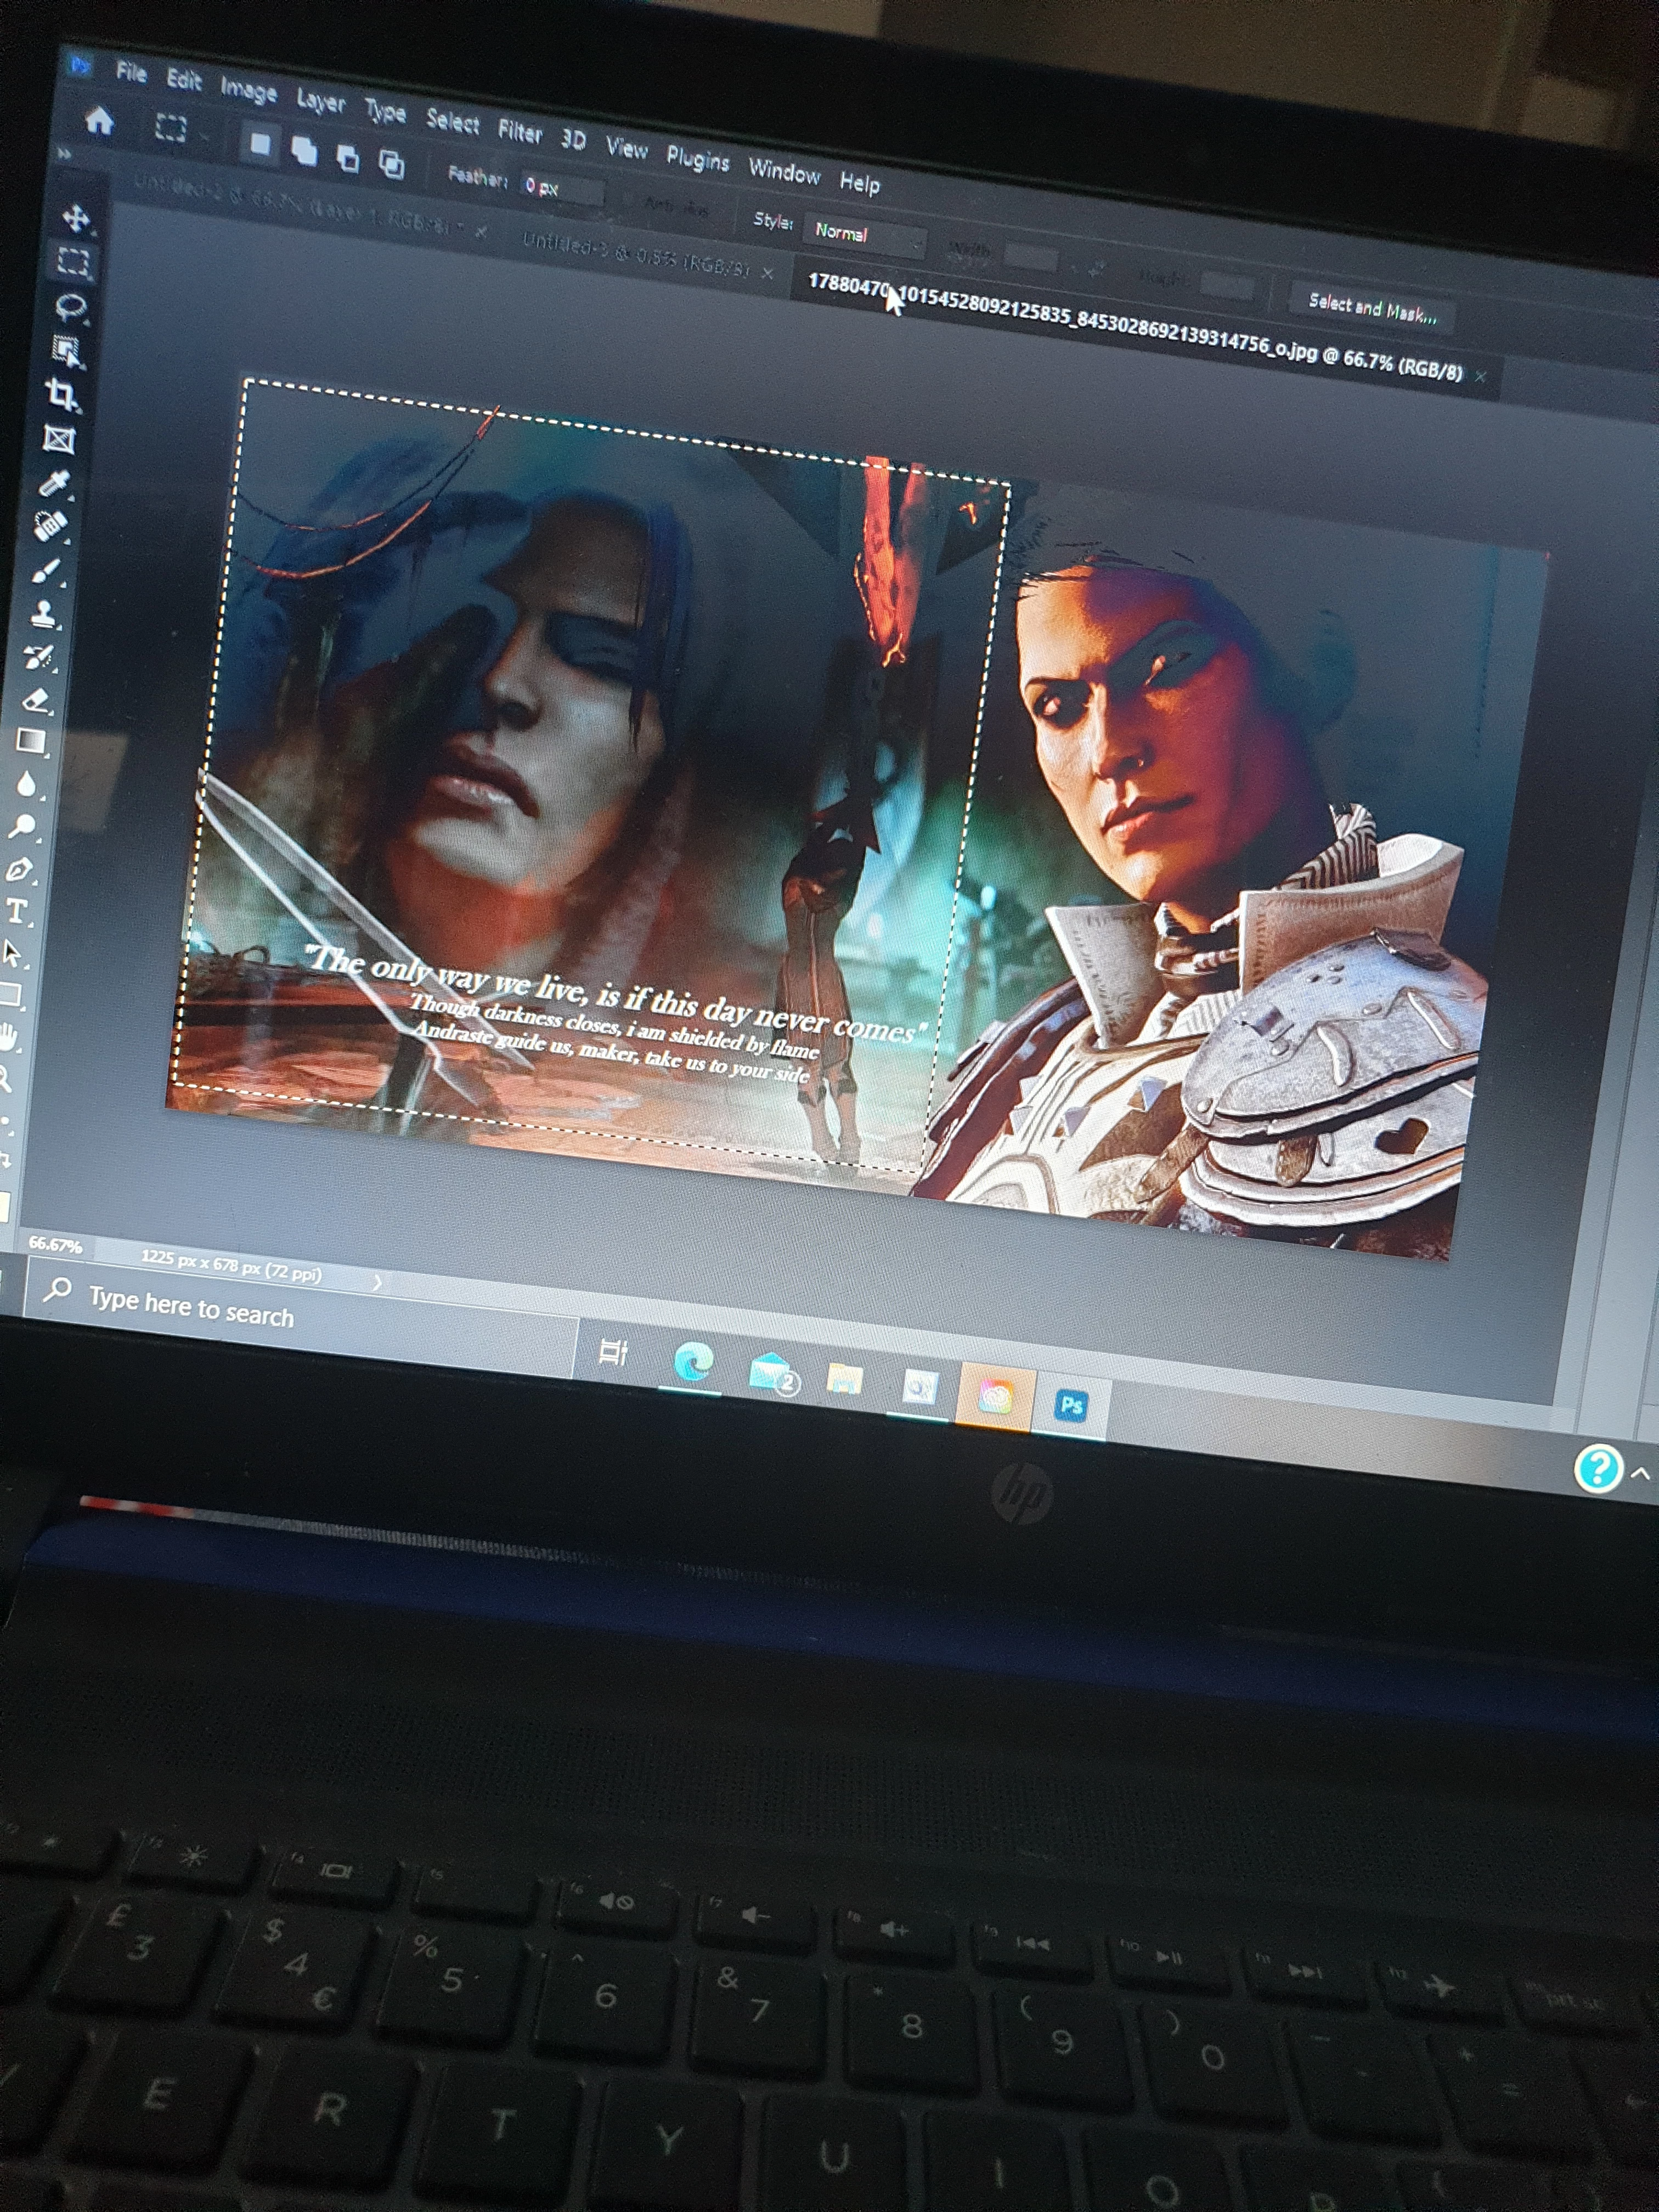1659x2212 pixels.
Task: Select the Gradient tool
Action: (30, 742)
